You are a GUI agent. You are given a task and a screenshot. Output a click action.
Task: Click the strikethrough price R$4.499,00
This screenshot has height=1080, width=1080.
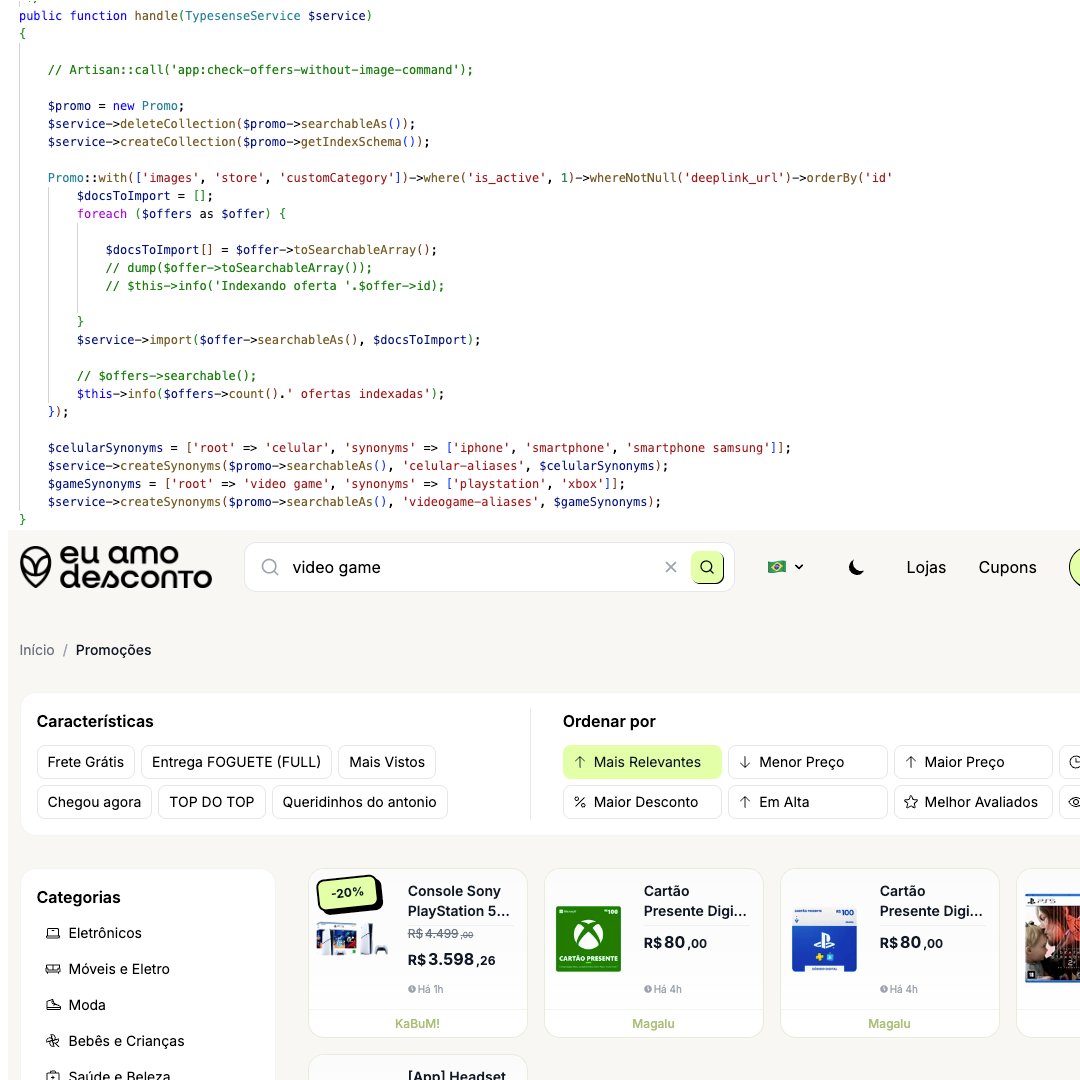440,934
